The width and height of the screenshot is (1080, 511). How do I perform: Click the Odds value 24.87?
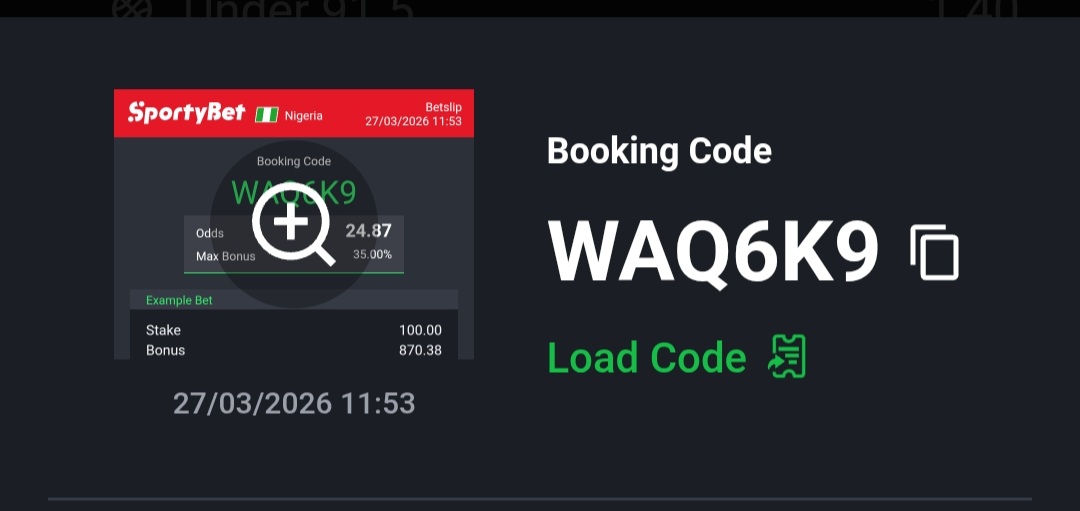[x=368, y=230]
